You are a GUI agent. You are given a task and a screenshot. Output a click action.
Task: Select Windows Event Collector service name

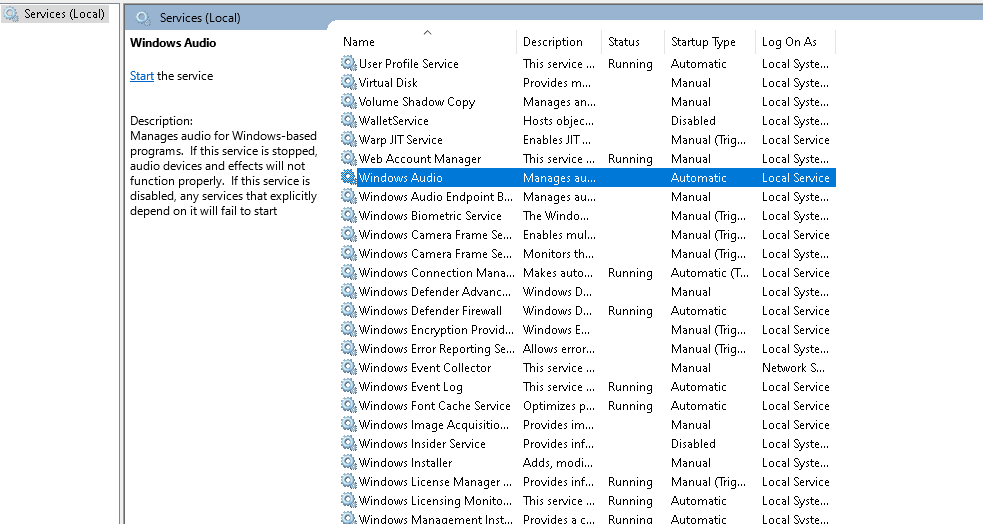(x=424, y=368)
